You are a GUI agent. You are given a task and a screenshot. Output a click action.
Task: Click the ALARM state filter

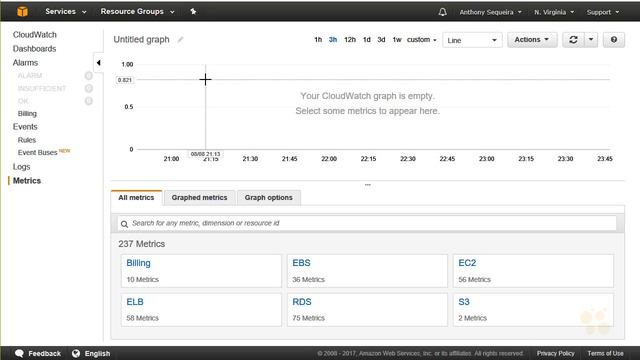[30, 76]
